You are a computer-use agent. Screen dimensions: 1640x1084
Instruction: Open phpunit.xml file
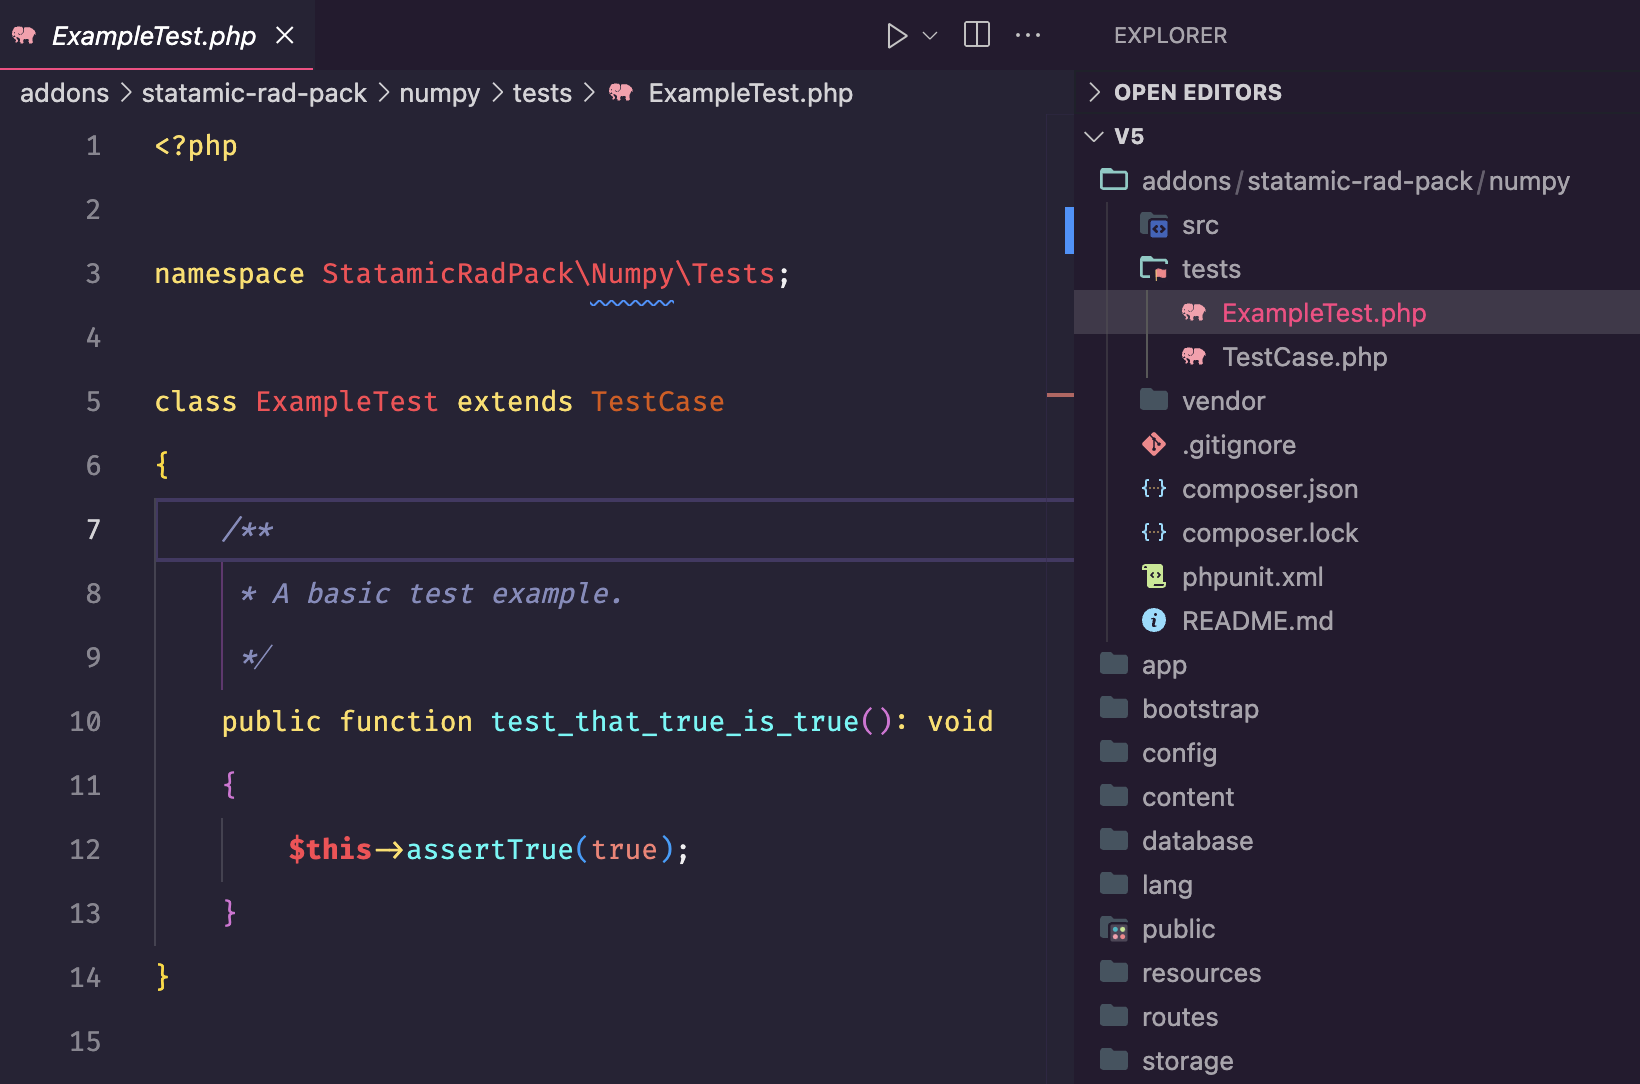1357,576
